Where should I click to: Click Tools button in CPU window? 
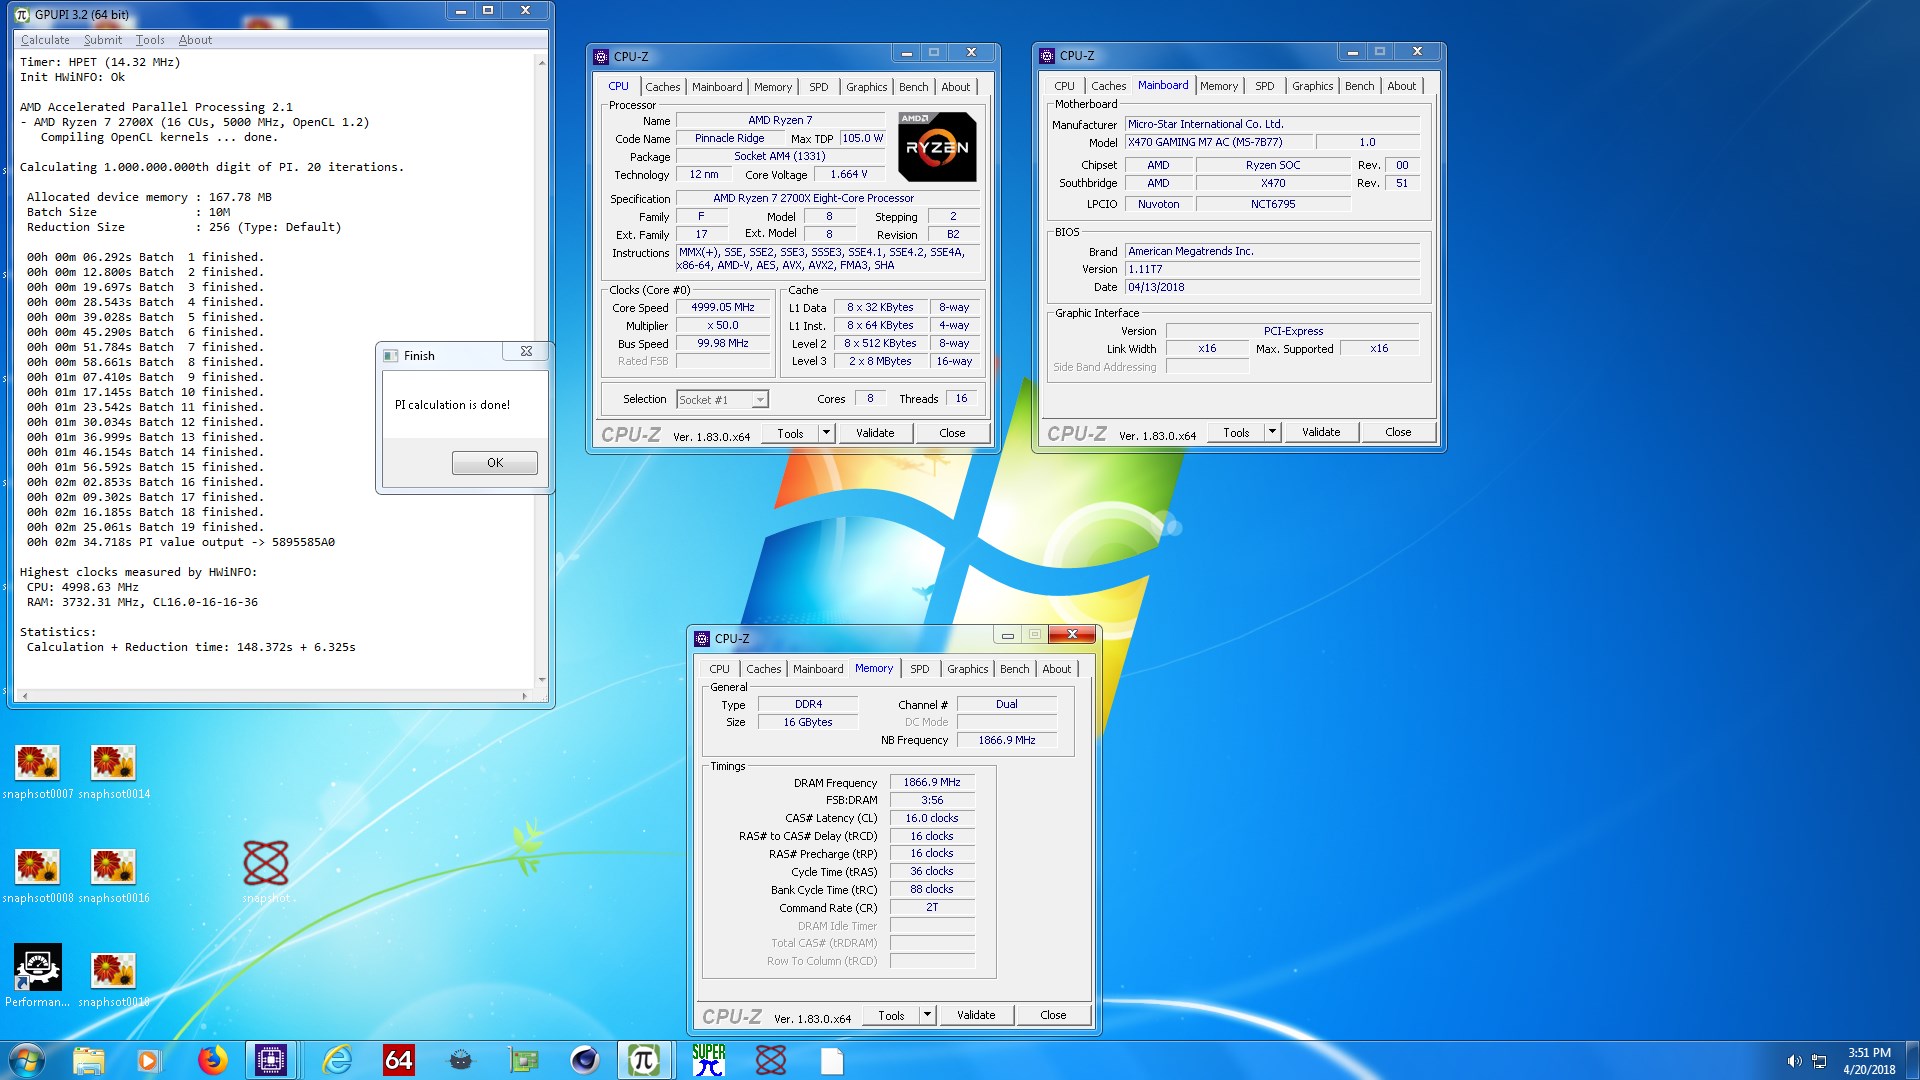coord(790,433)
